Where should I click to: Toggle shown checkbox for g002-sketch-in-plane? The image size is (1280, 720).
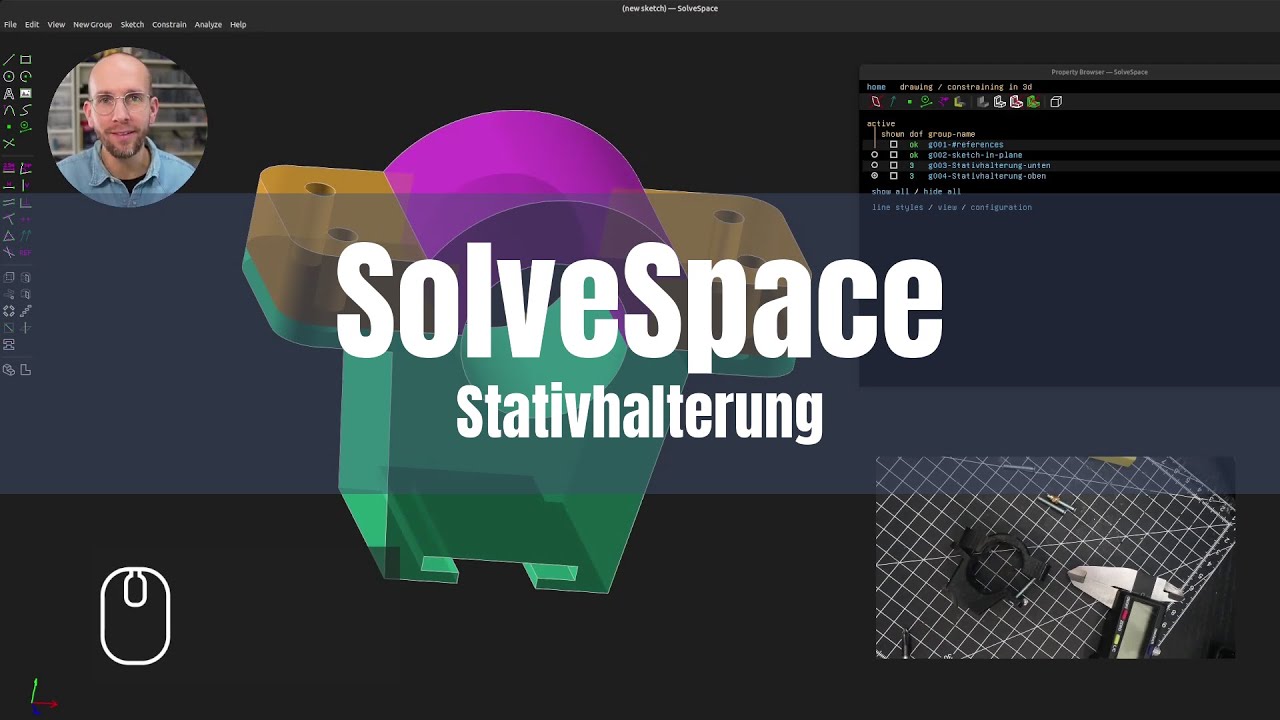(x=893, y=155)
